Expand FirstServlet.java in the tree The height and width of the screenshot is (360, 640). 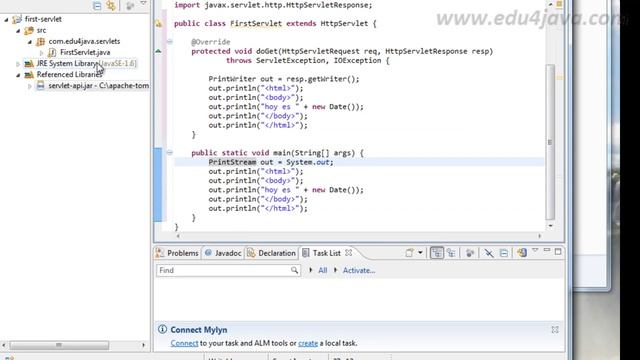pyautogui.click(x=41, y=53)
